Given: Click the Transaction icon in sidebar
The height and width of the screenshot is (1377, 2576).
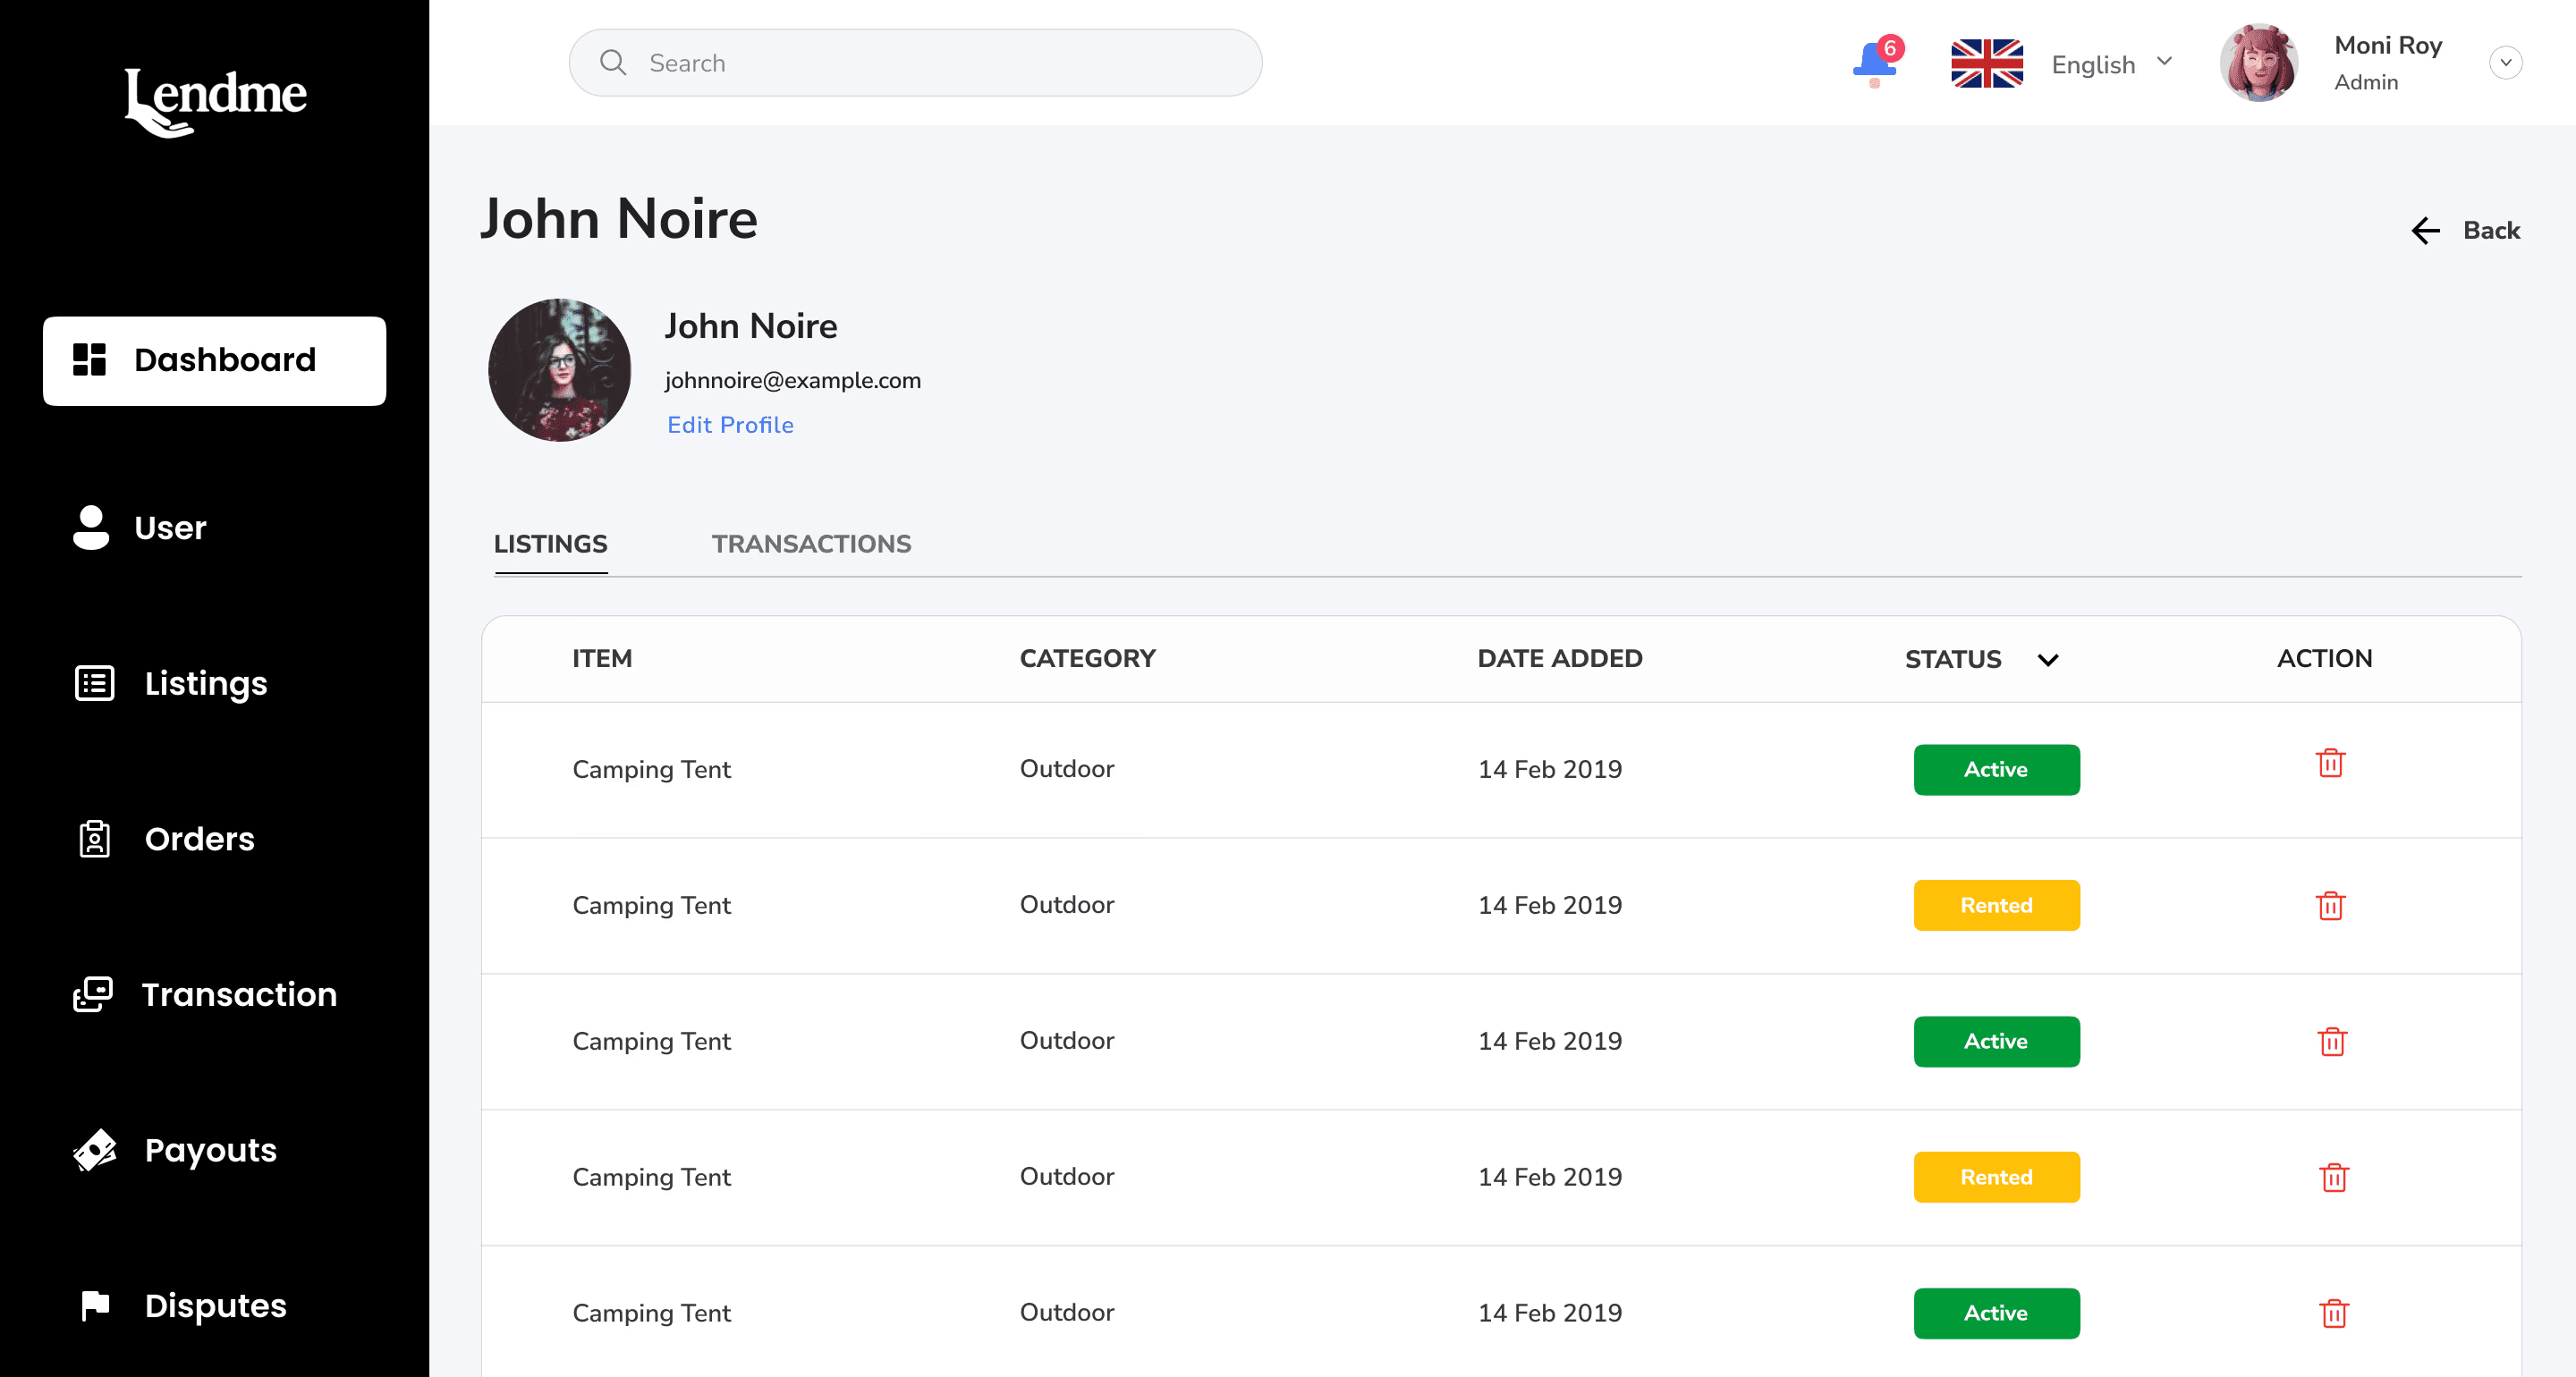Looking at the screenshot, I should pos(93,994).
